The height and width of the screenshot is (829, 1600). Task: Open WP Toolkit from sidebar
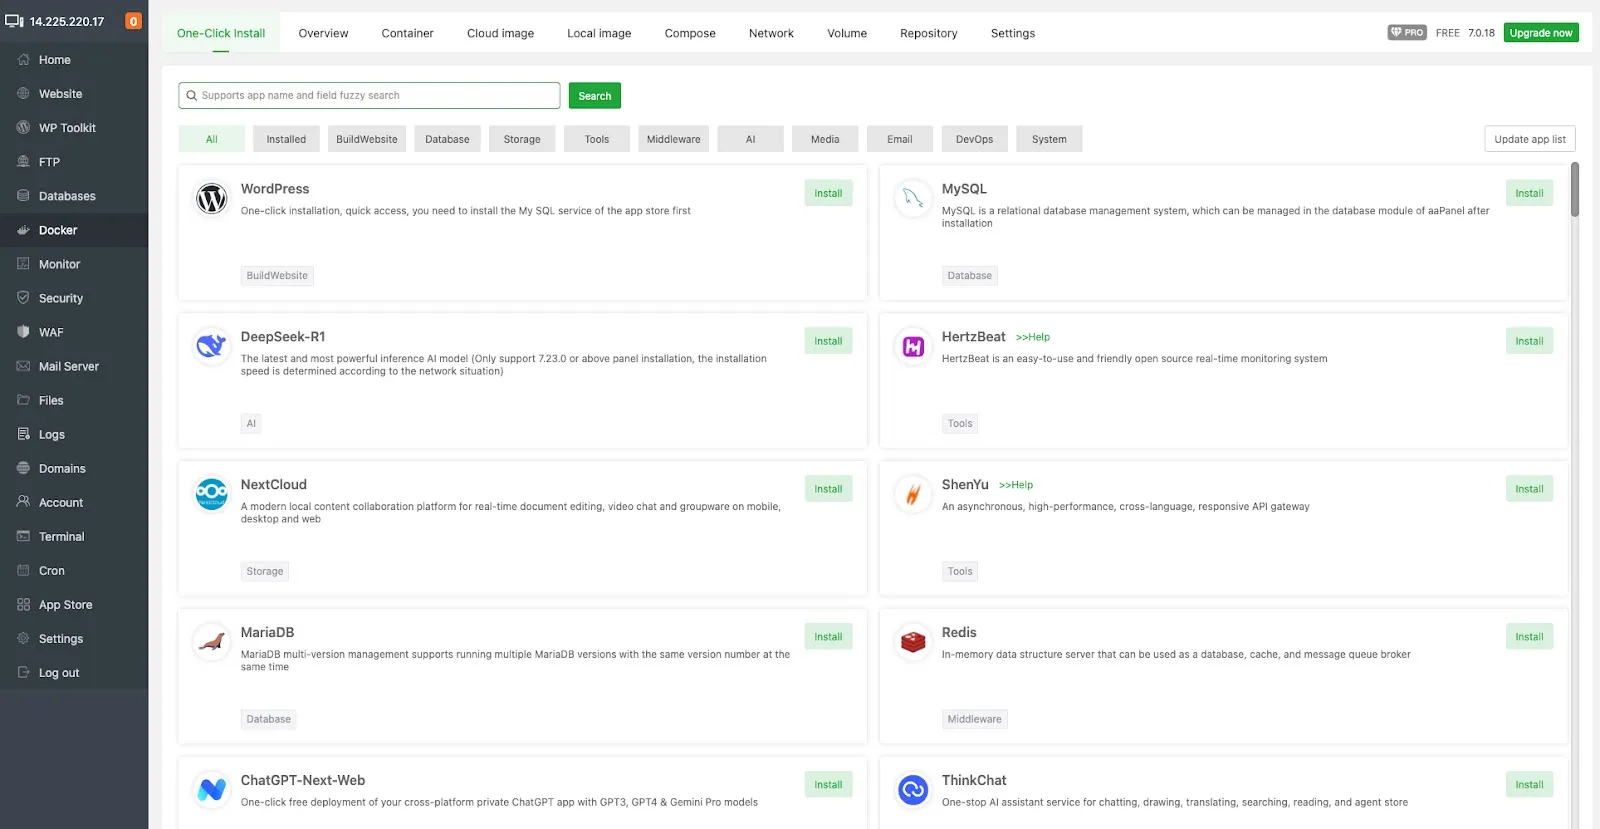tap(74, 128)
